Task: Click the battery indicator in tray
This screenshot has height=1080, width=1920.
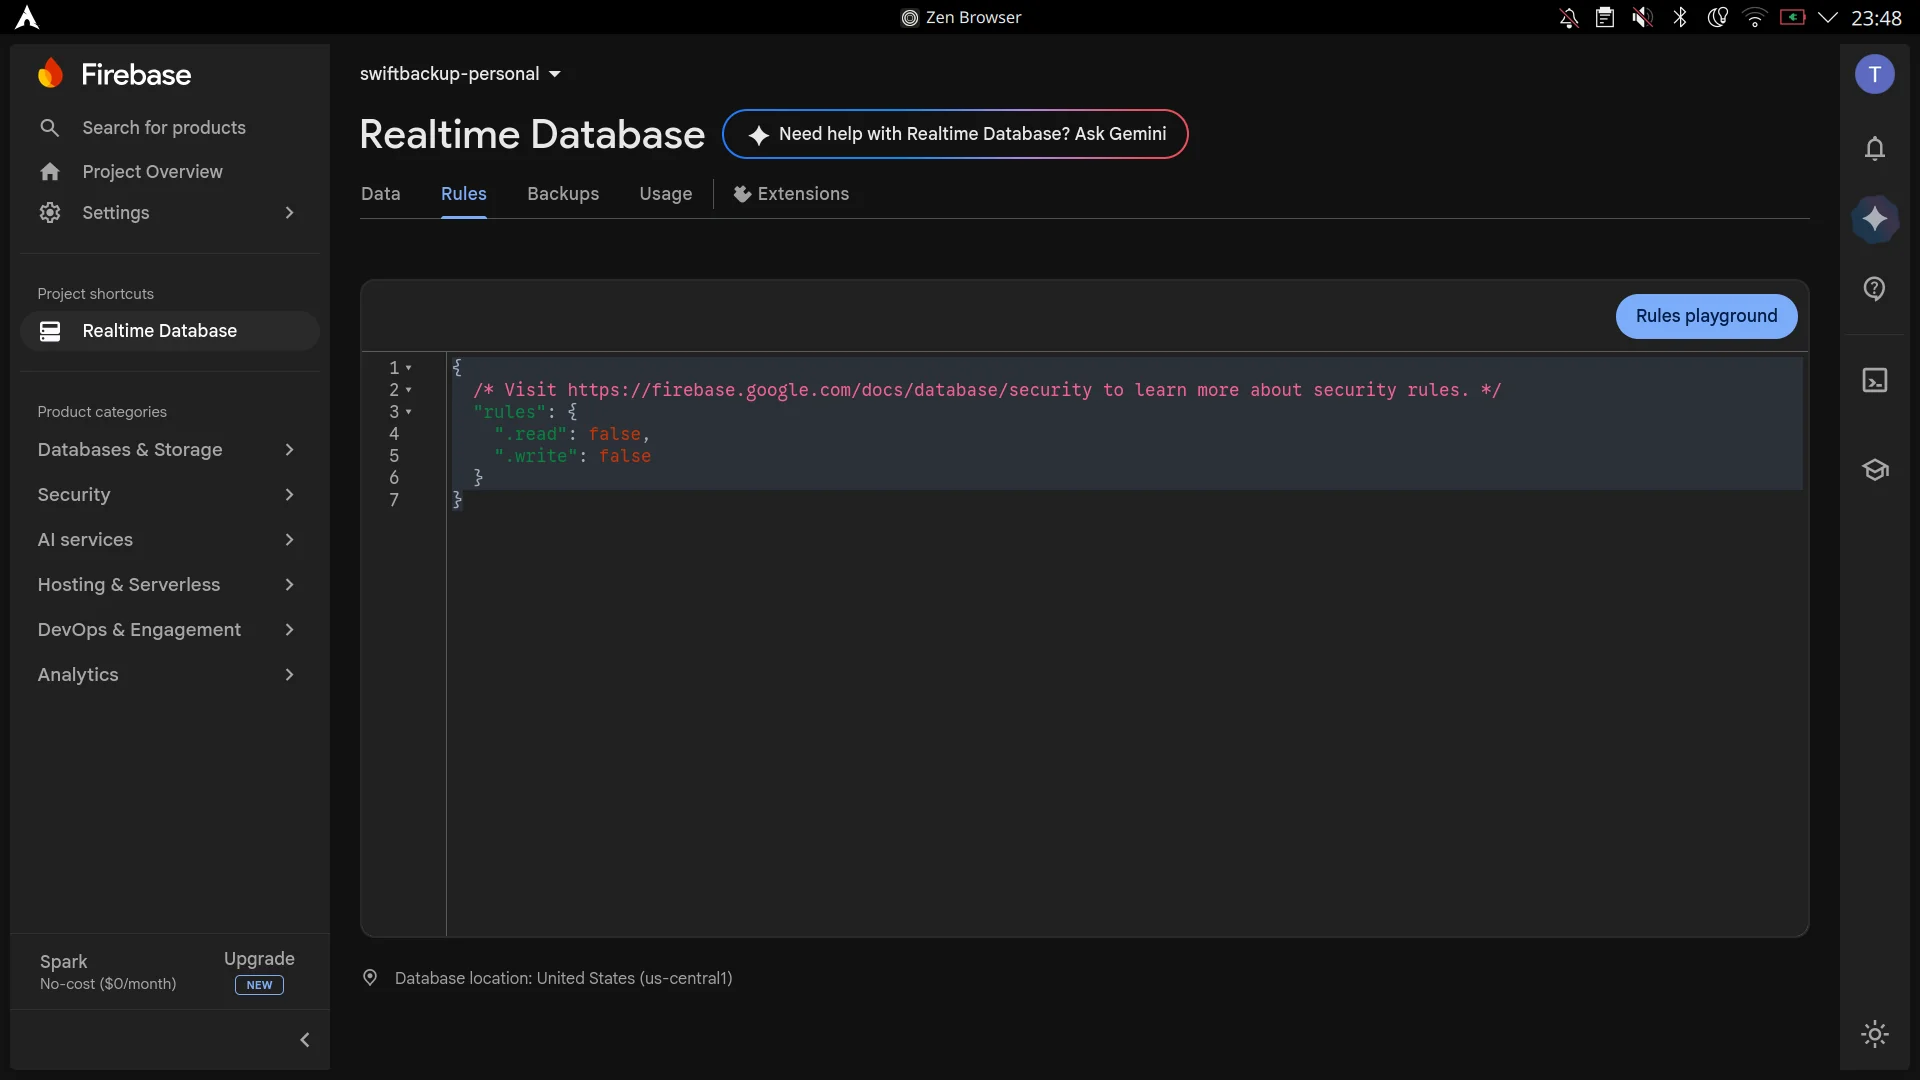Action: (1792, 17)
